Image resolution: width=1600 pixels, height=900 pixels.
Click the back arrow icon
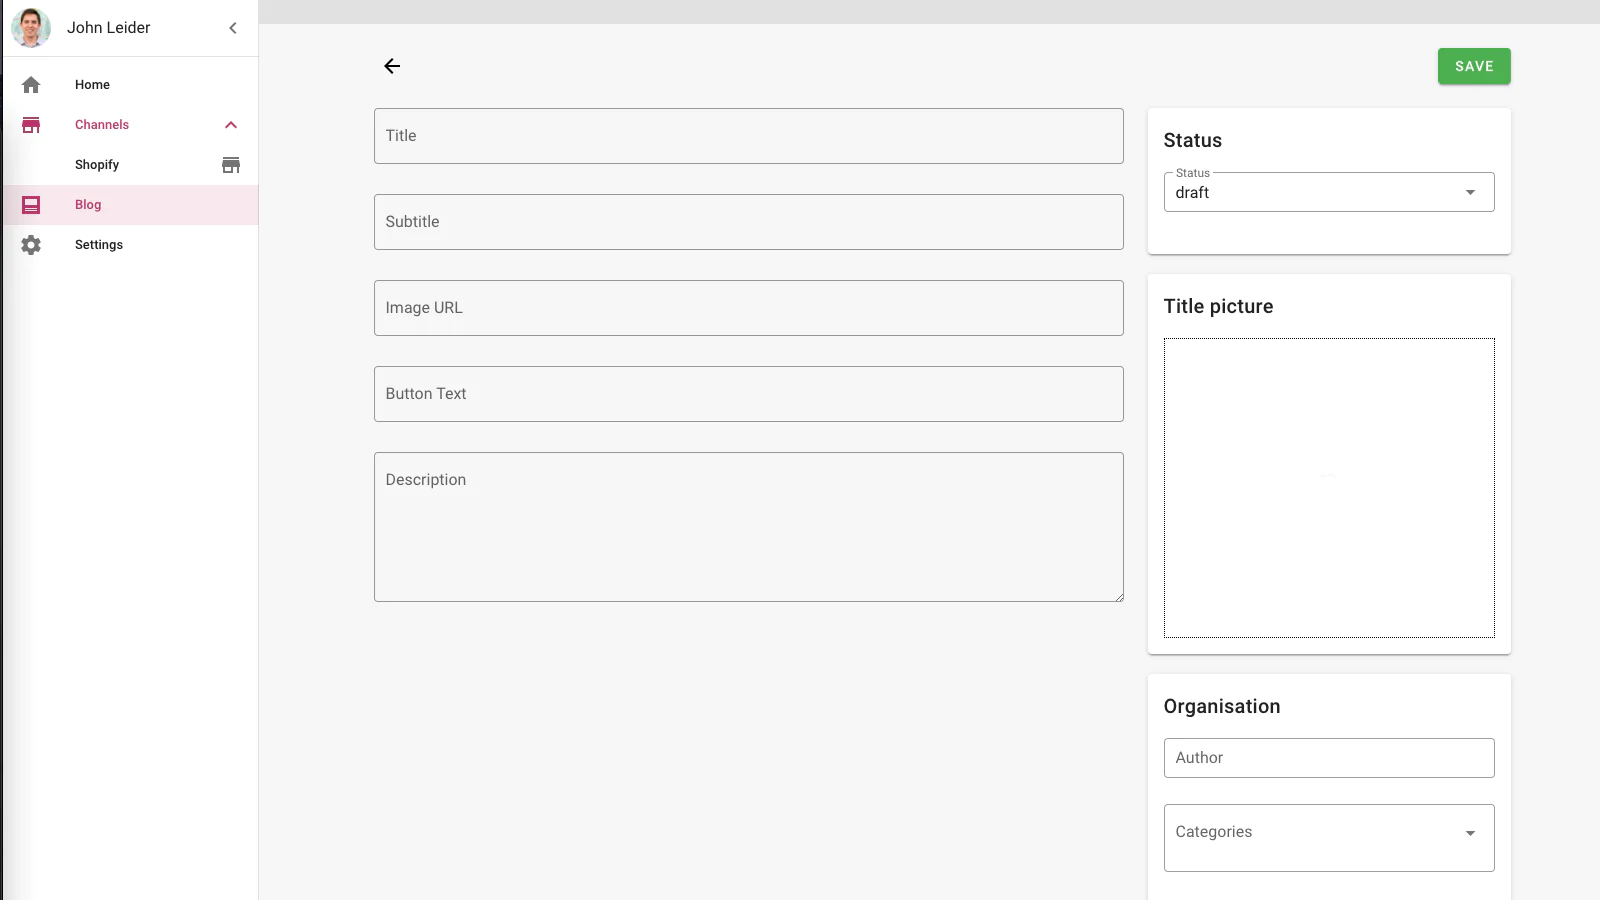click(x=392, y=66)
